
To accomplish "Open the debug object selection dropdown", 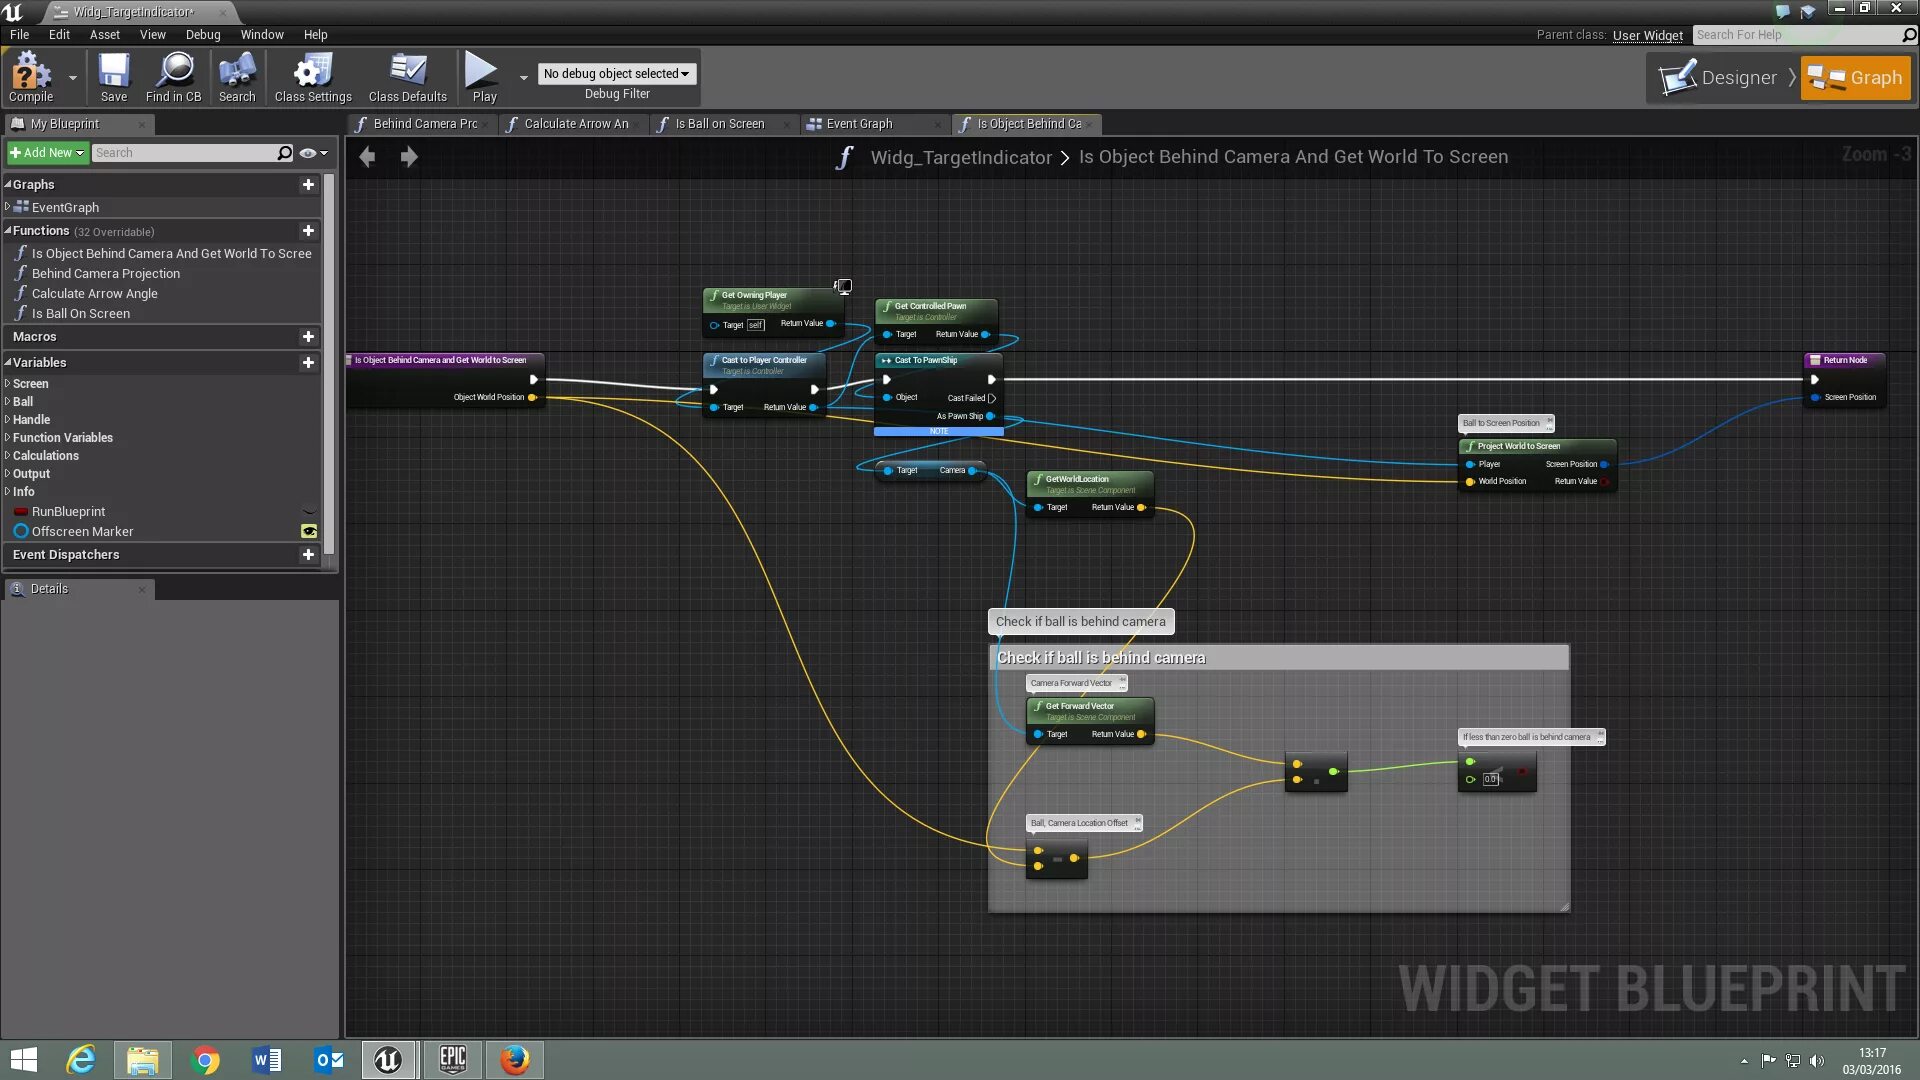I will [616, 73].
